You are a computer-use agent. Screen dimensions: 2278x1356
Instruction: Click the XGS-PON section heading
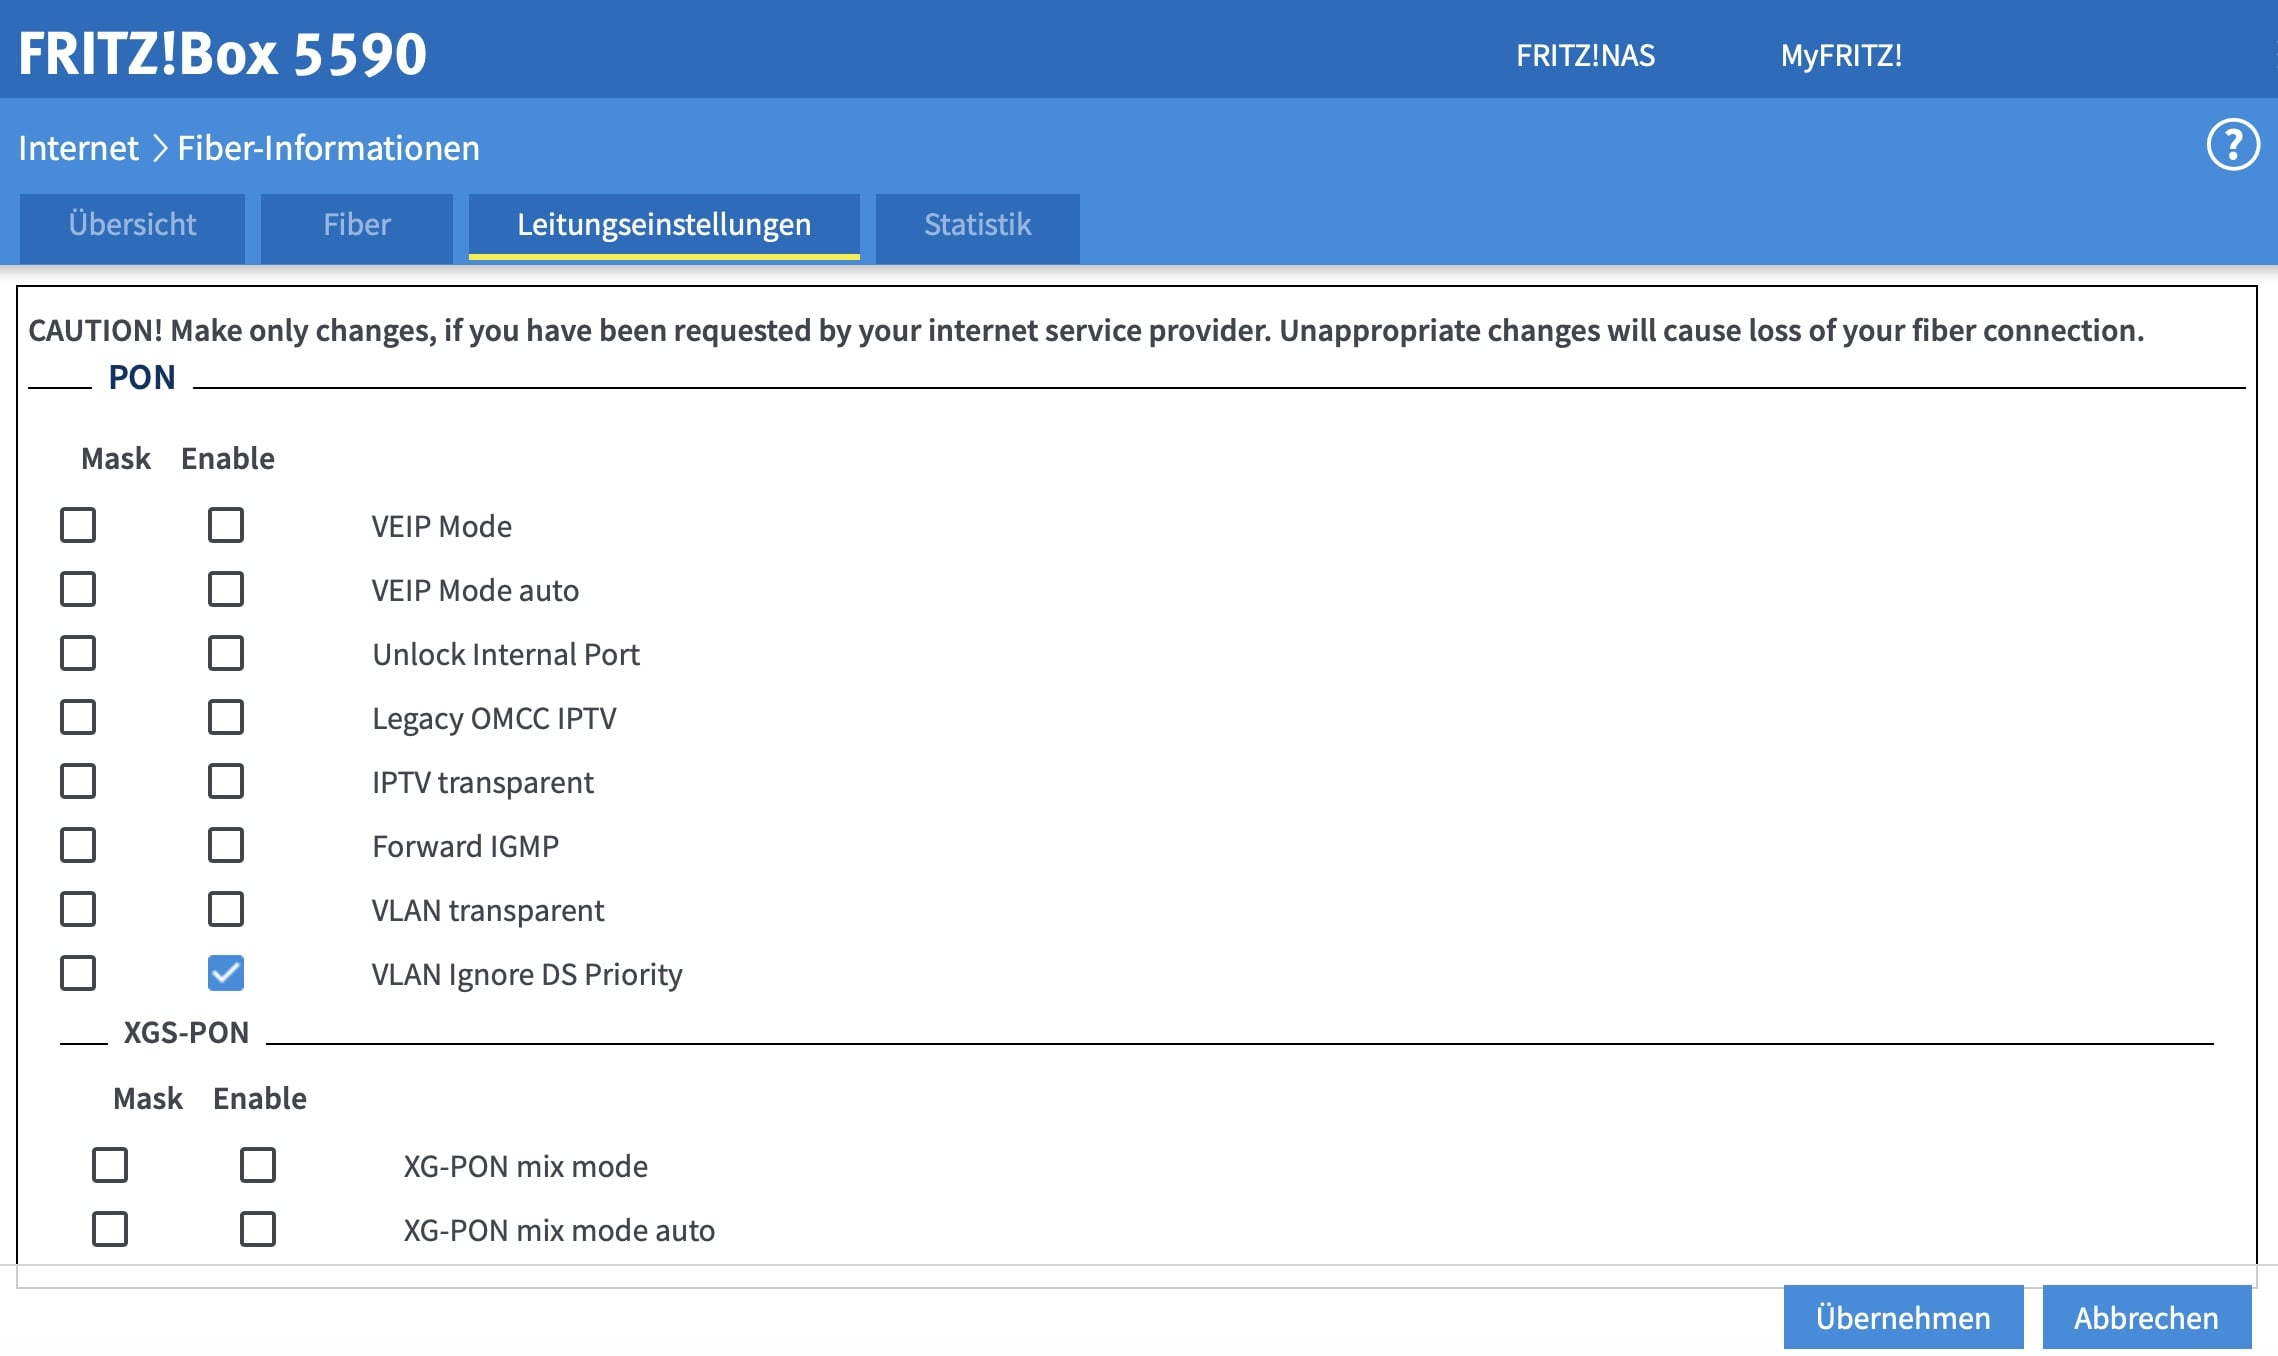pyautogui.click(x=186, y=1032)
